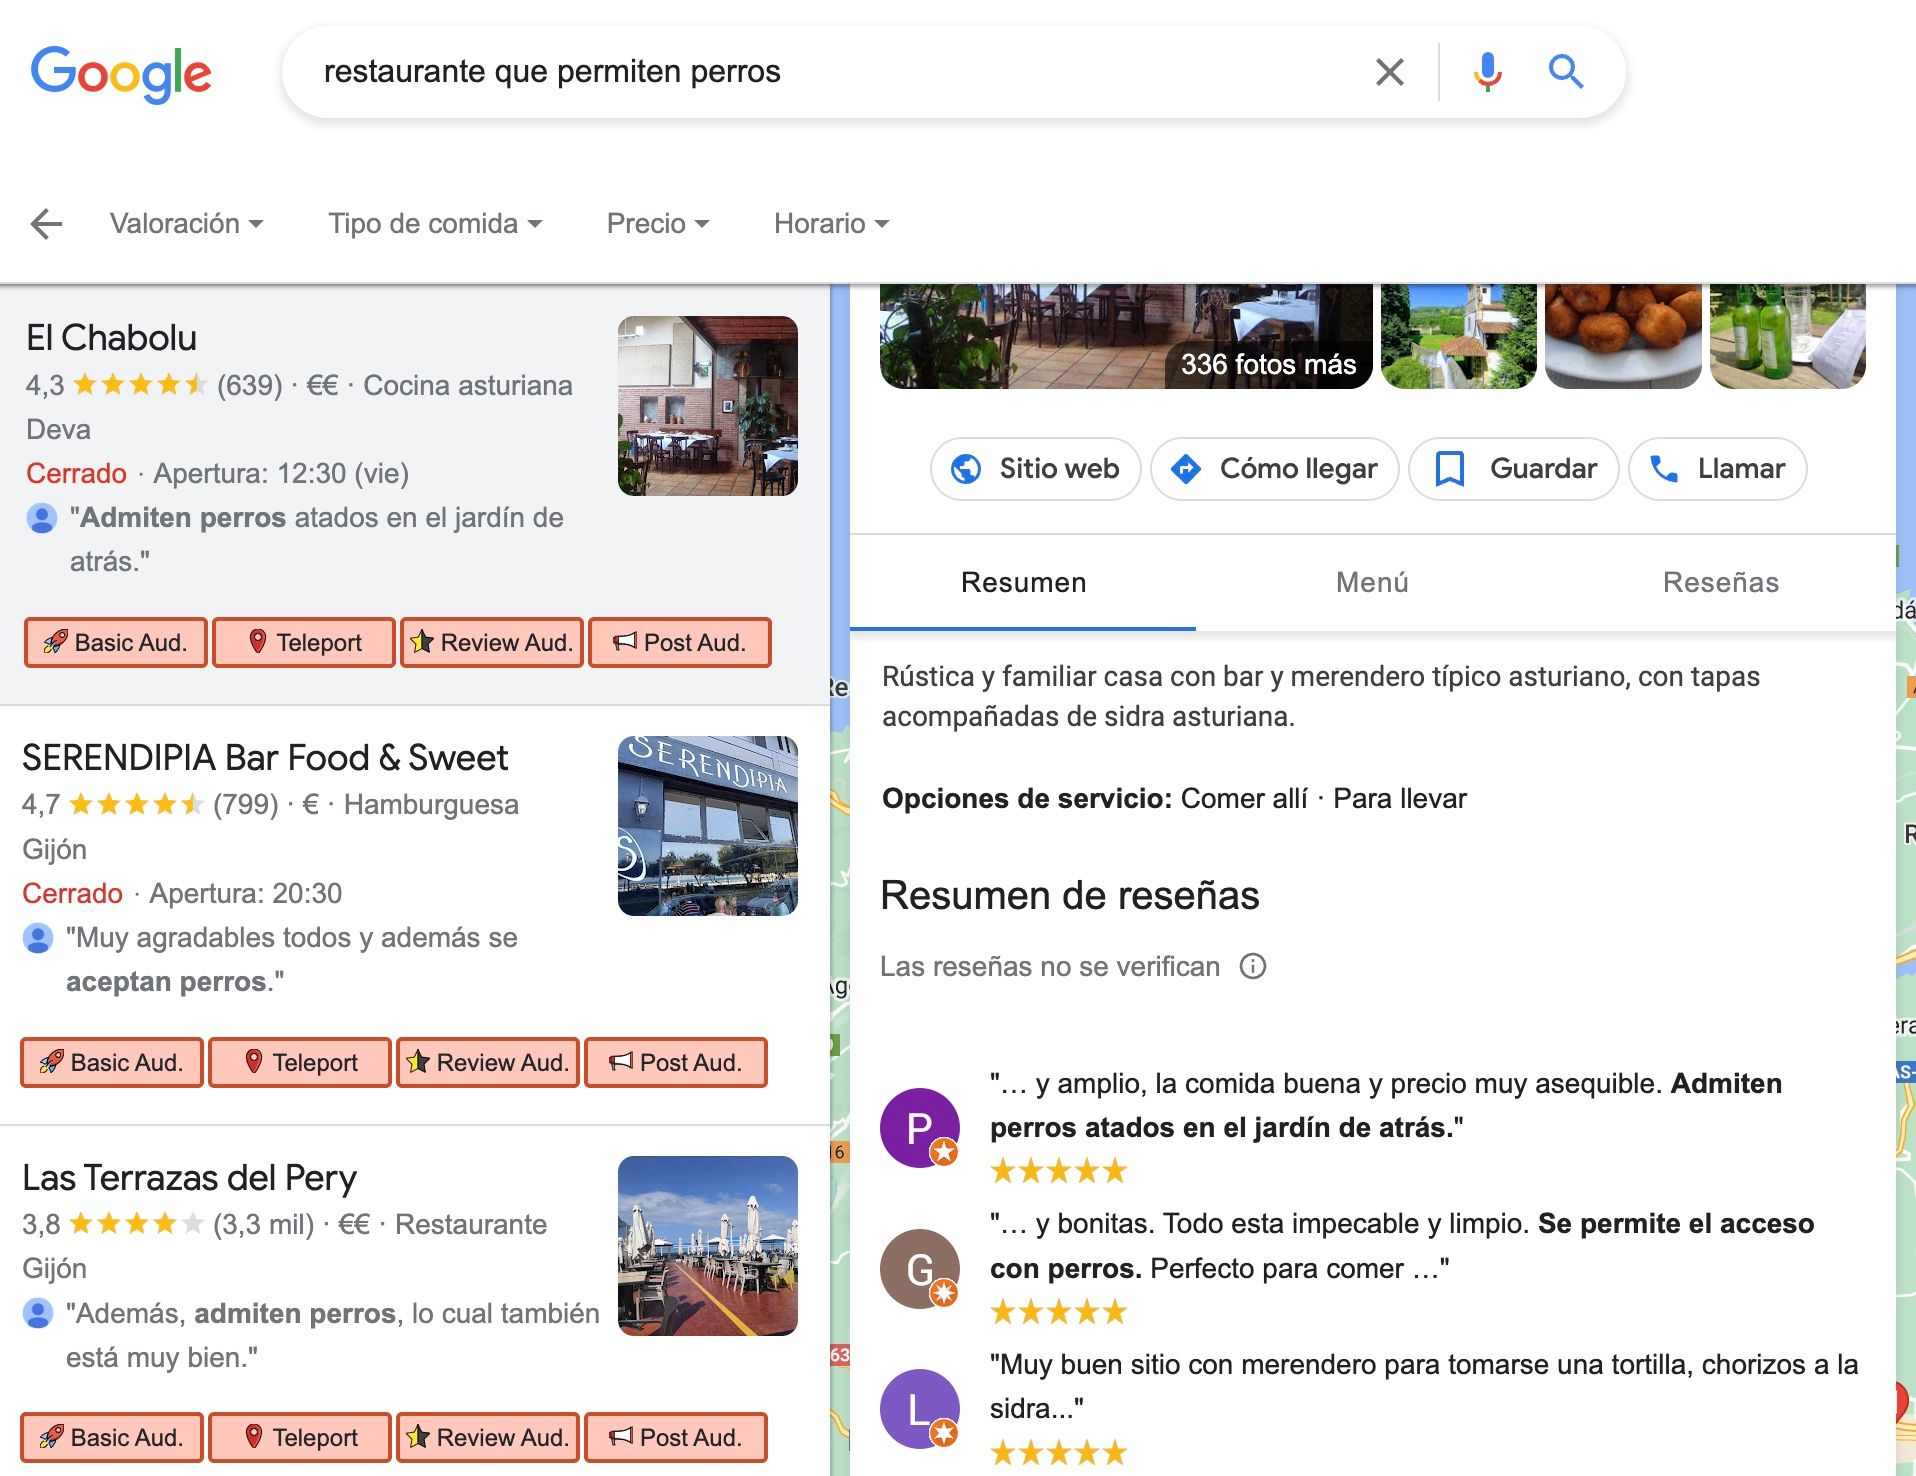Go back using the left arrow
Screen dimensions: 1916x1476
coord(46,224)
